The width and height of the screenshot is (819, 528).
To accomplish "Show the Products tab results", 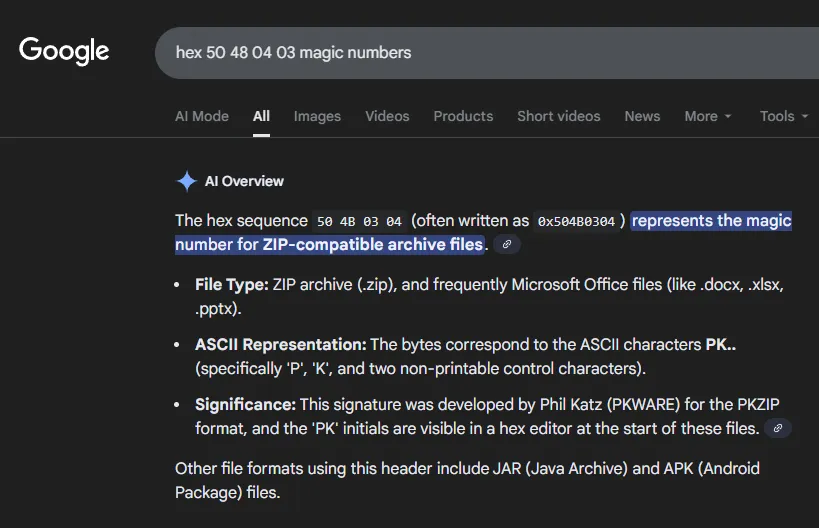I will click(x=463, y=116).
